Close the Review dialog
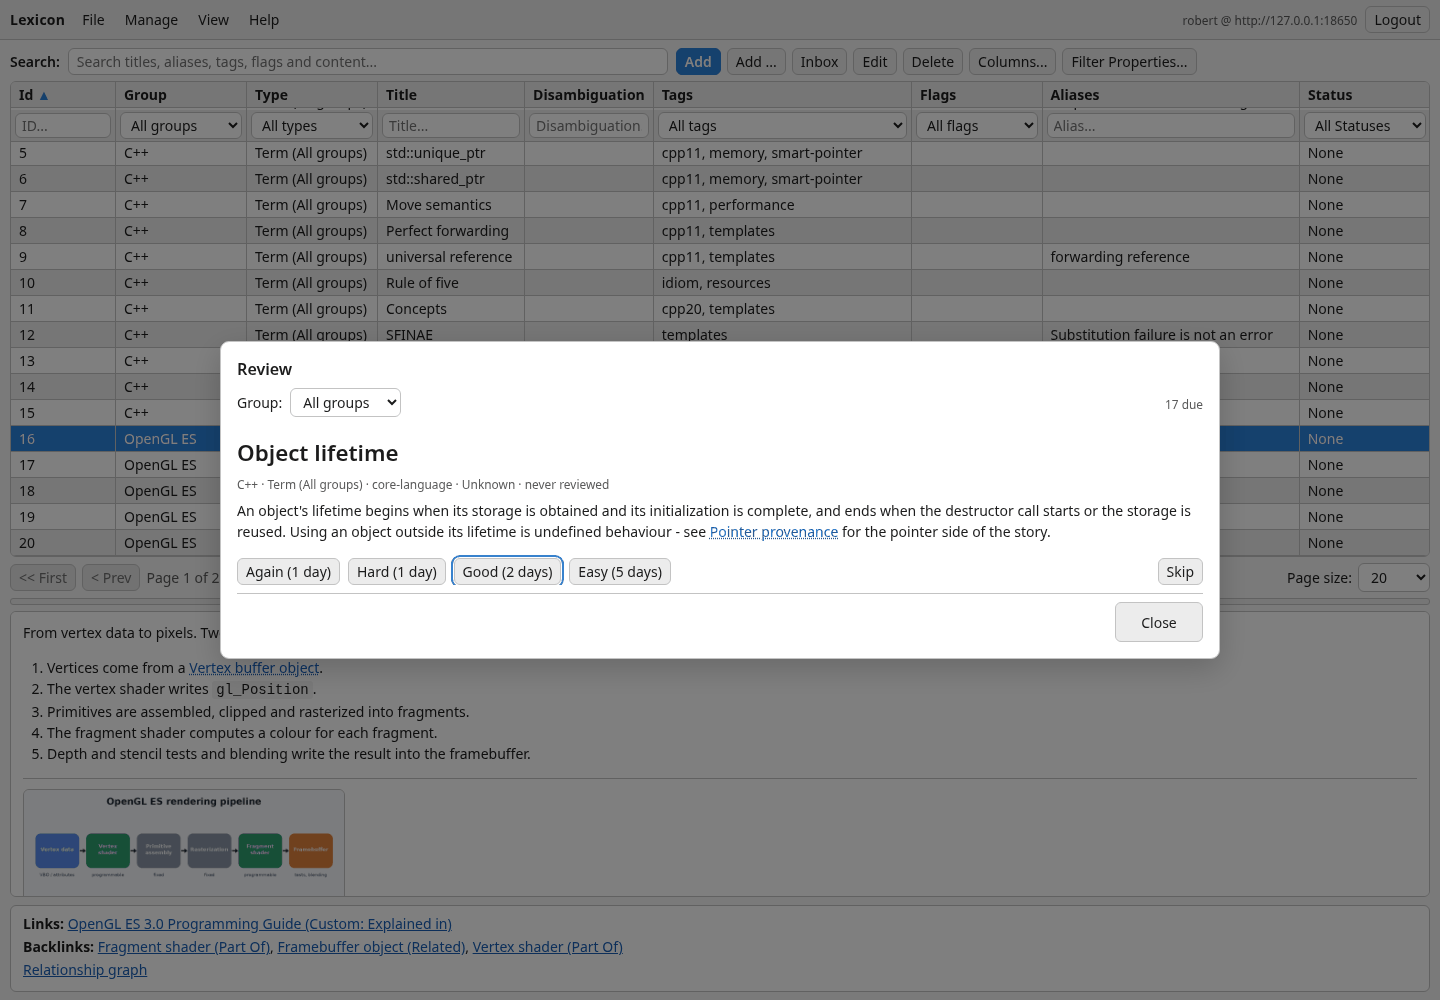Image resolution: width=1440 pixels, height=1000 pixels. (x=1159, y=622)
